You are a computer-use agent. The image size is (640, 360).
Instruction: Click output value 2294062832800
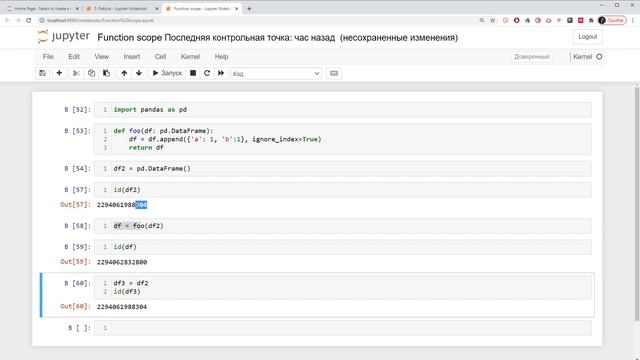122,262
